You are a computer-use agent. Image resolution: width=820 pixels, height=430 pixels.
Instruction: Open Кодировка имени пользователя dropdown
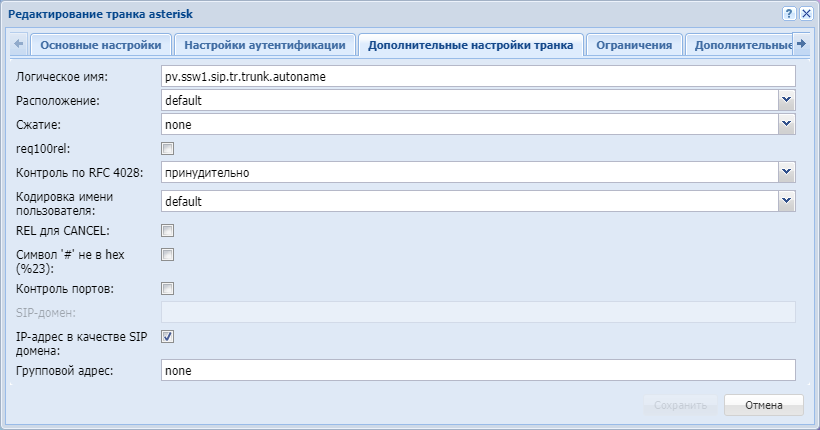(786, 201)
